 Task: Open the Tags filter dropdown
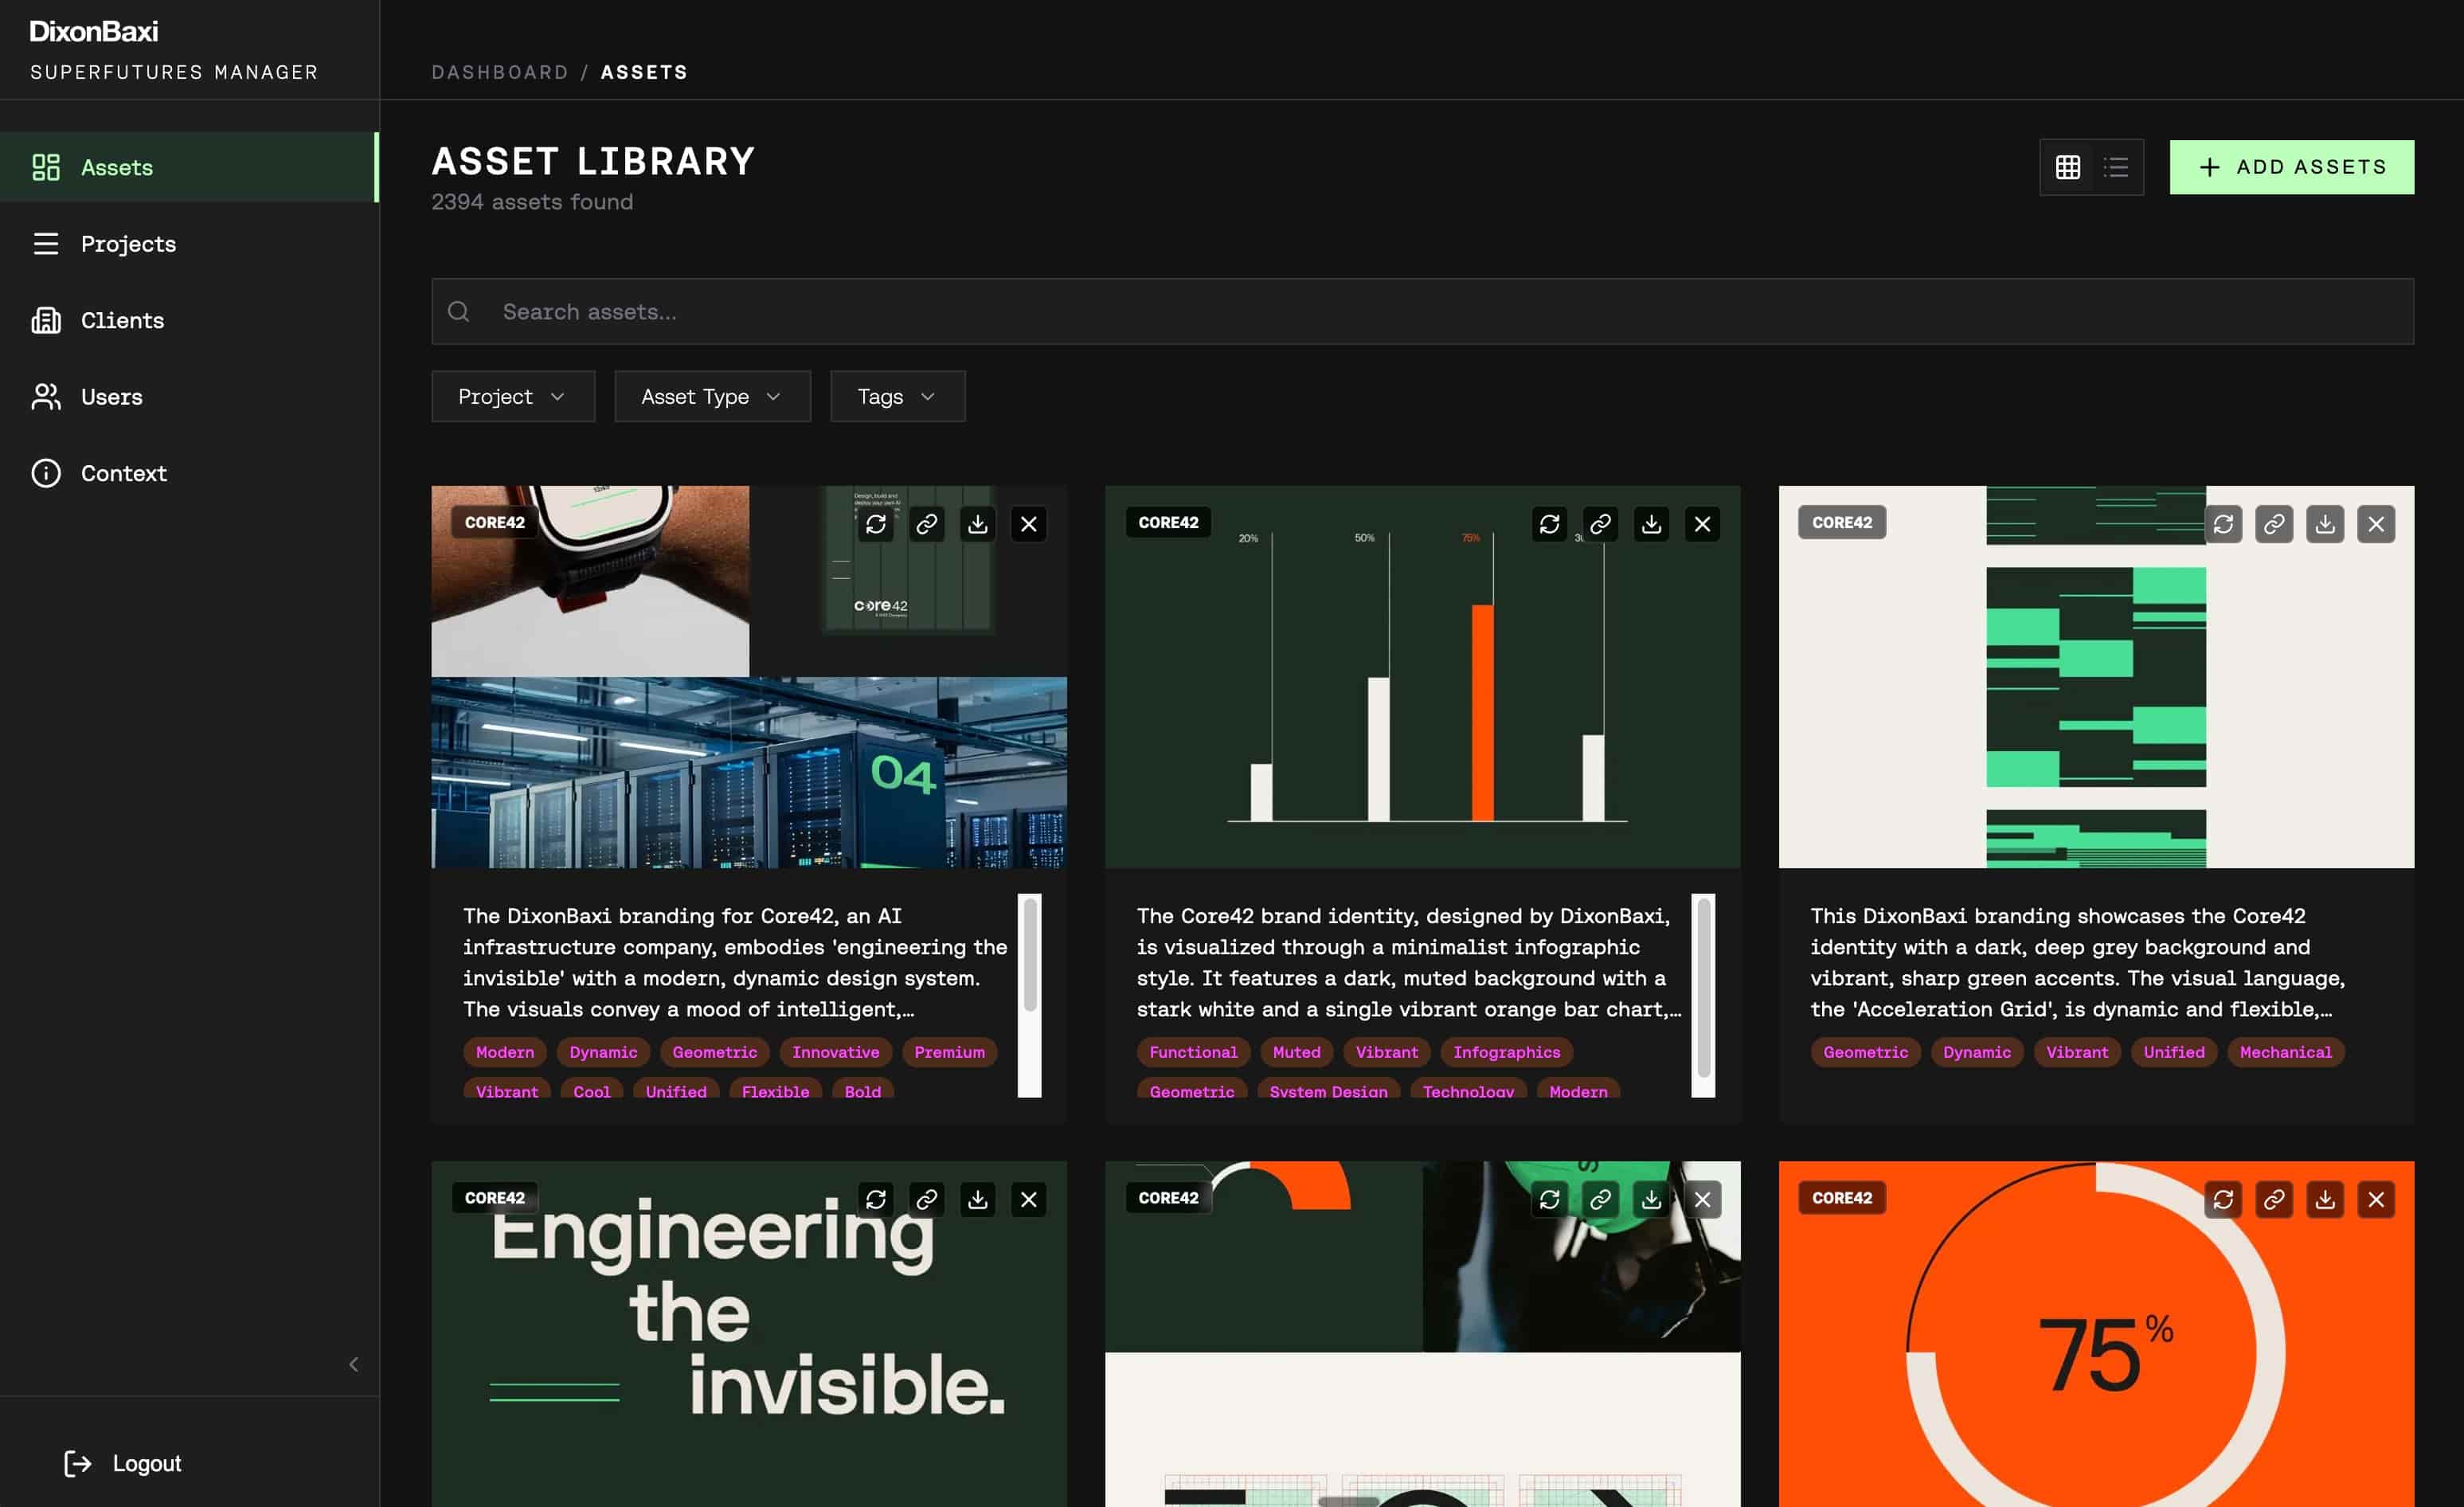click(898, 397)
